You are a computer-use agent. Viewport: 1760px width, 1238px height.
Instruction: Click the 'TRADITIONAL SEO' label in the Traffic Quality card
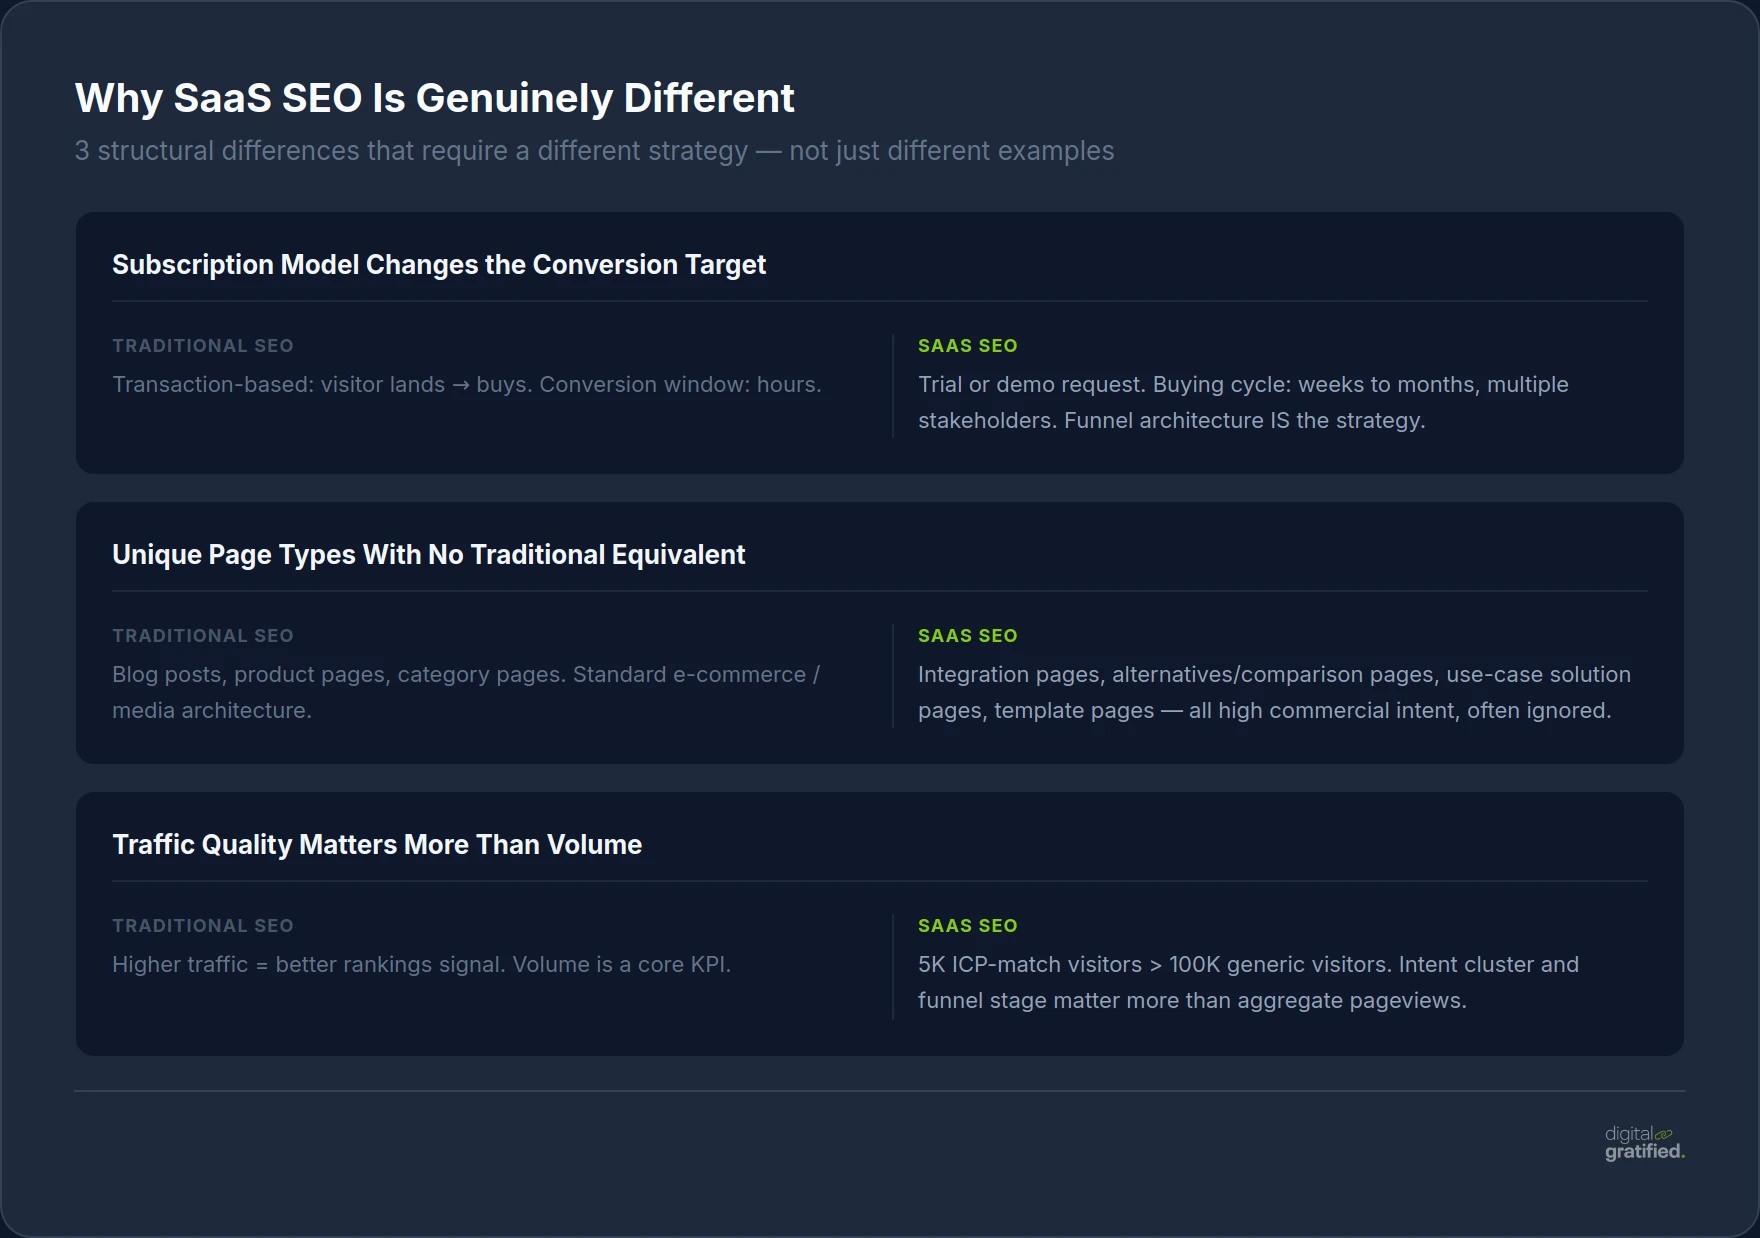(x=203, y=926)
